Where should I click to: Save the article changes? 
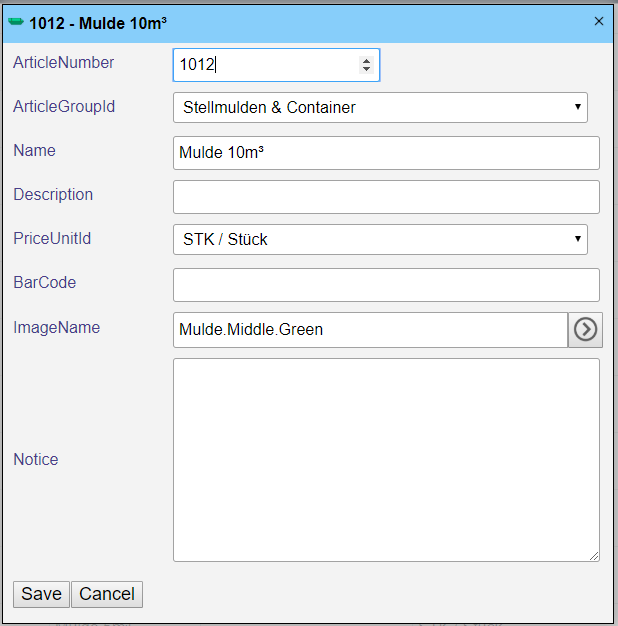41,594
